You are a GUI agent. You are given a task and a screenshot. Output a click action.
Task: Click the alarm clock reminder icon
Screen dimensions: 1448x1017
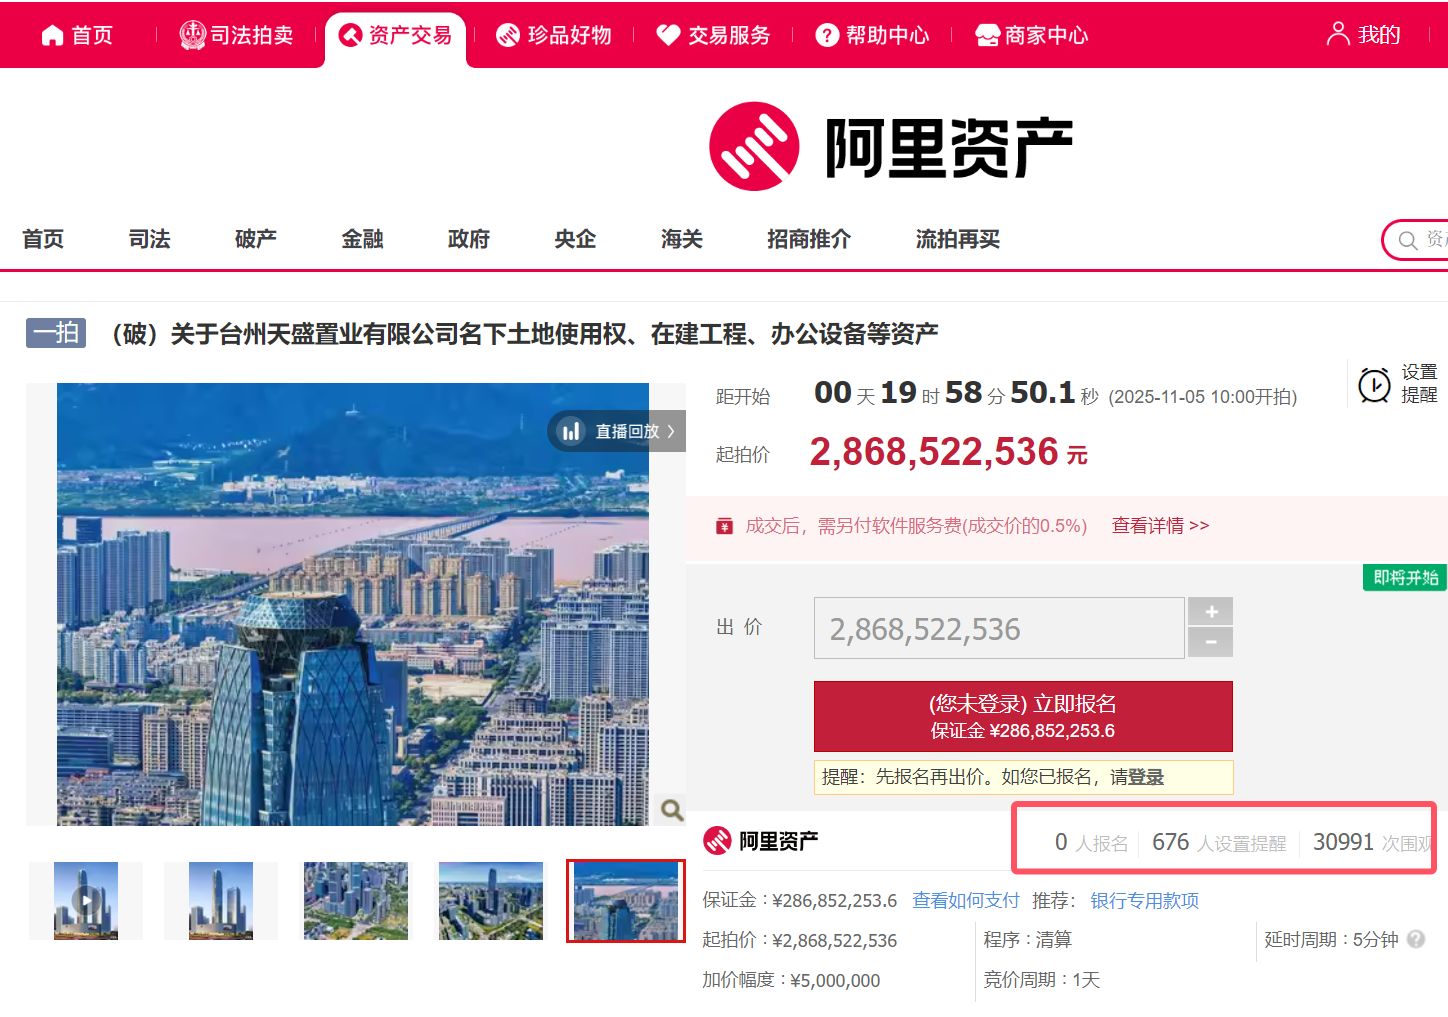click(1374, 385)
